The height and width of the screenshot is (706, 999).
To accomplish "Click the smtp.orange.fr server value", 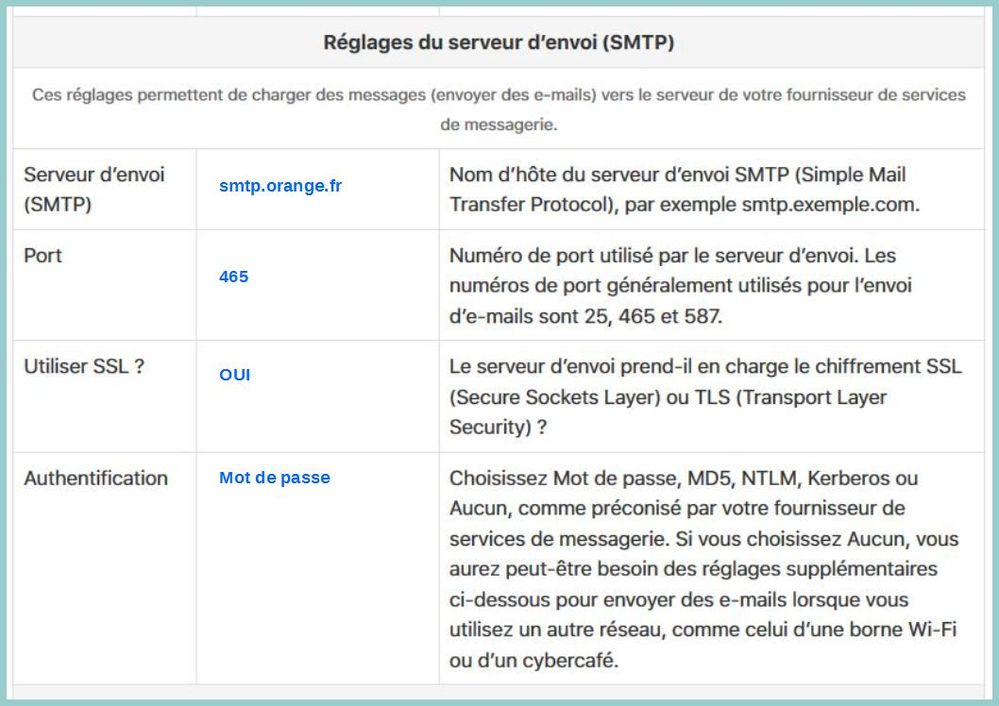I will 280,186.
